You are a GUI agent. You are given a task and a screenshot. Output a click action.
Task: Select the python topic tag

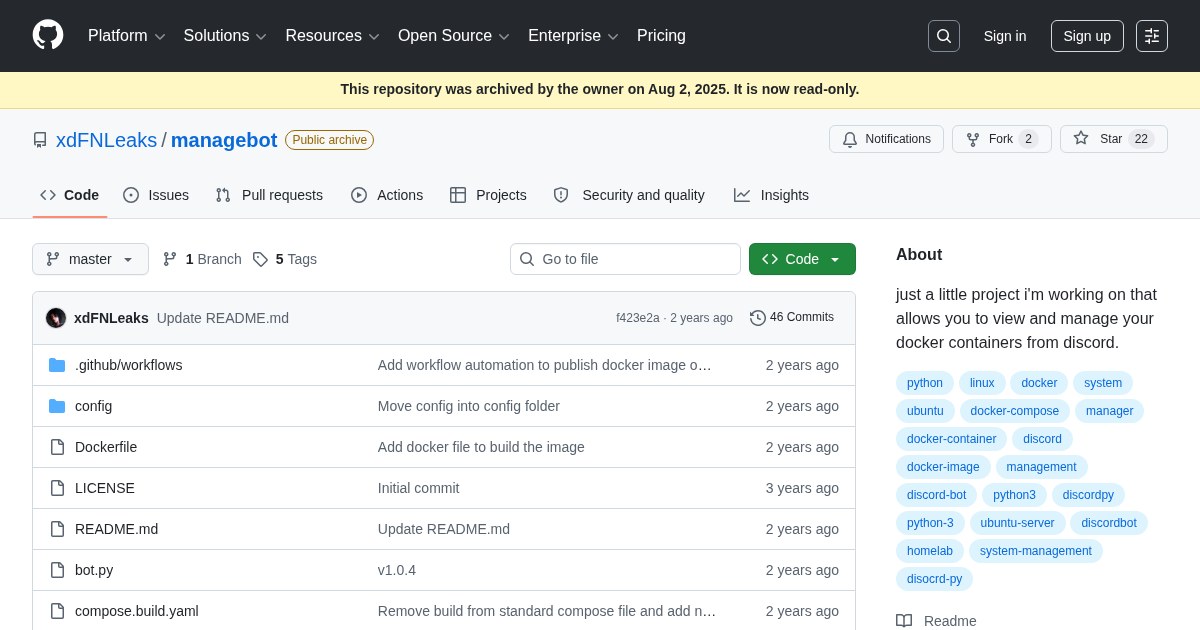pos(925,383)
